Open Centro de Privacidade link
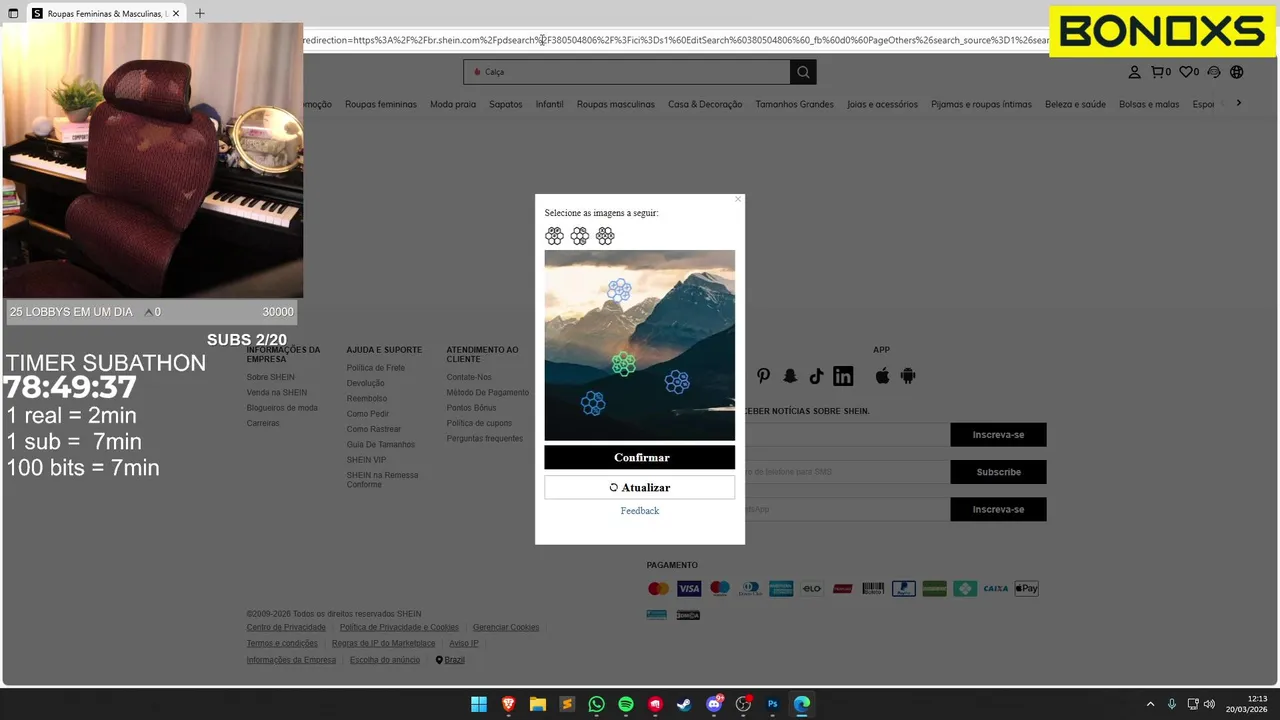Viewport: 1280px width, 720px height. 286,627
